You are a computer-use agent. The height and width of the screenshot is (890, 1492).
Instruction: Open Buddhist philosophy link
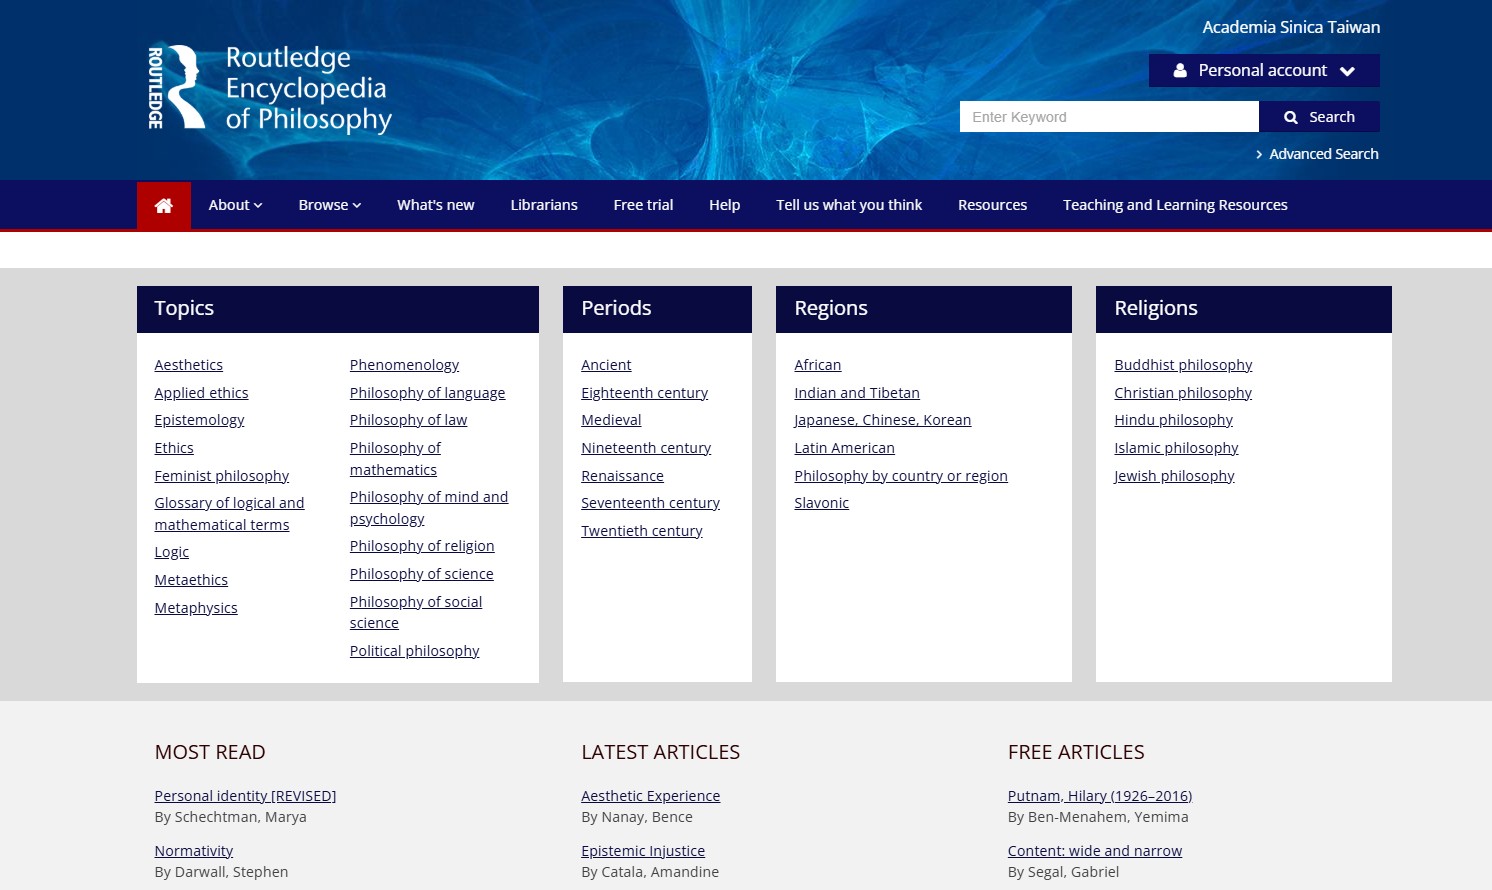[1183, 365]
